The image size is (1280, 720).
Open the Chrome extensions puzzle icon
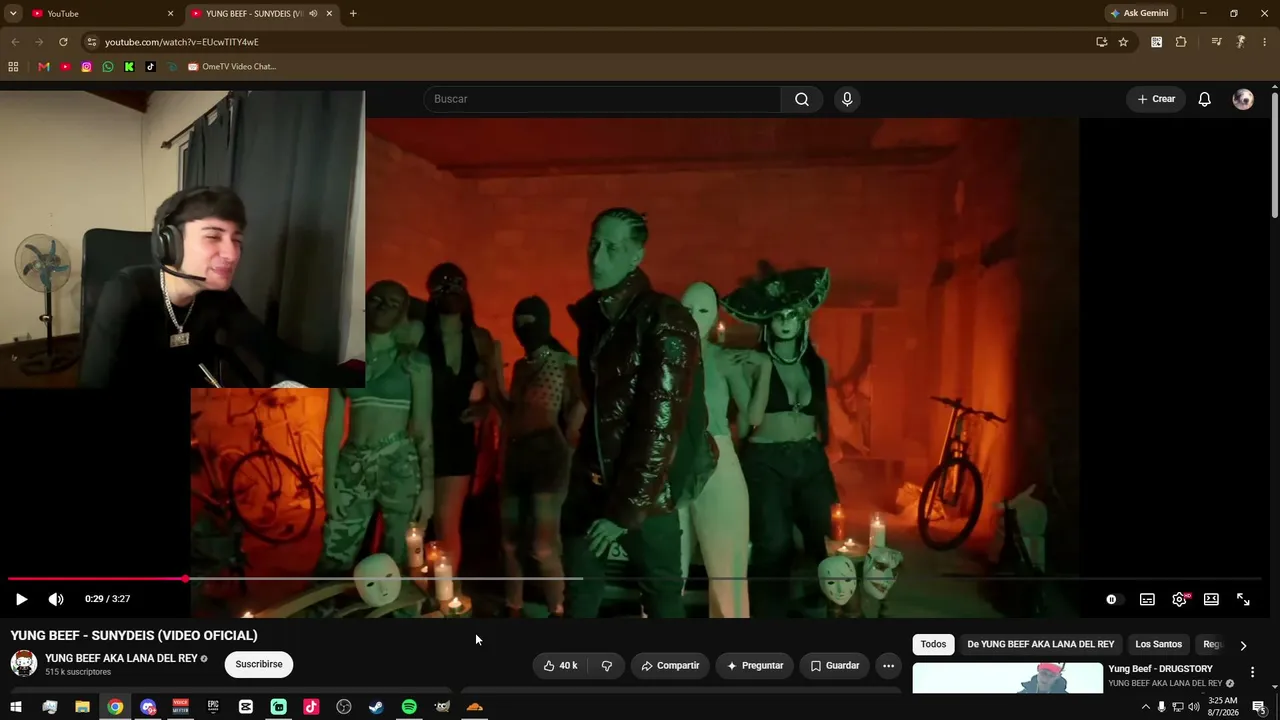click(x=1181, y=42)
